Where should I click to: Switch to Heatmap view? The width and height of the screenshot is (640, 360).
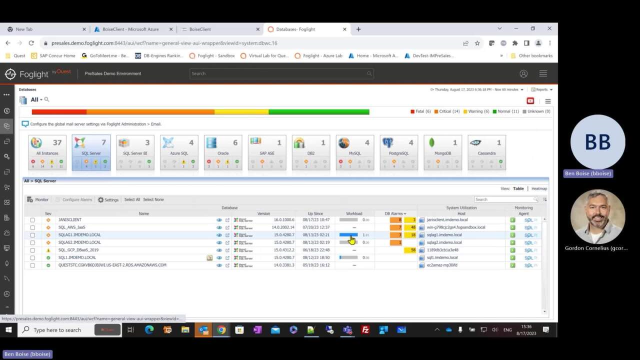[x=539, y=189]
